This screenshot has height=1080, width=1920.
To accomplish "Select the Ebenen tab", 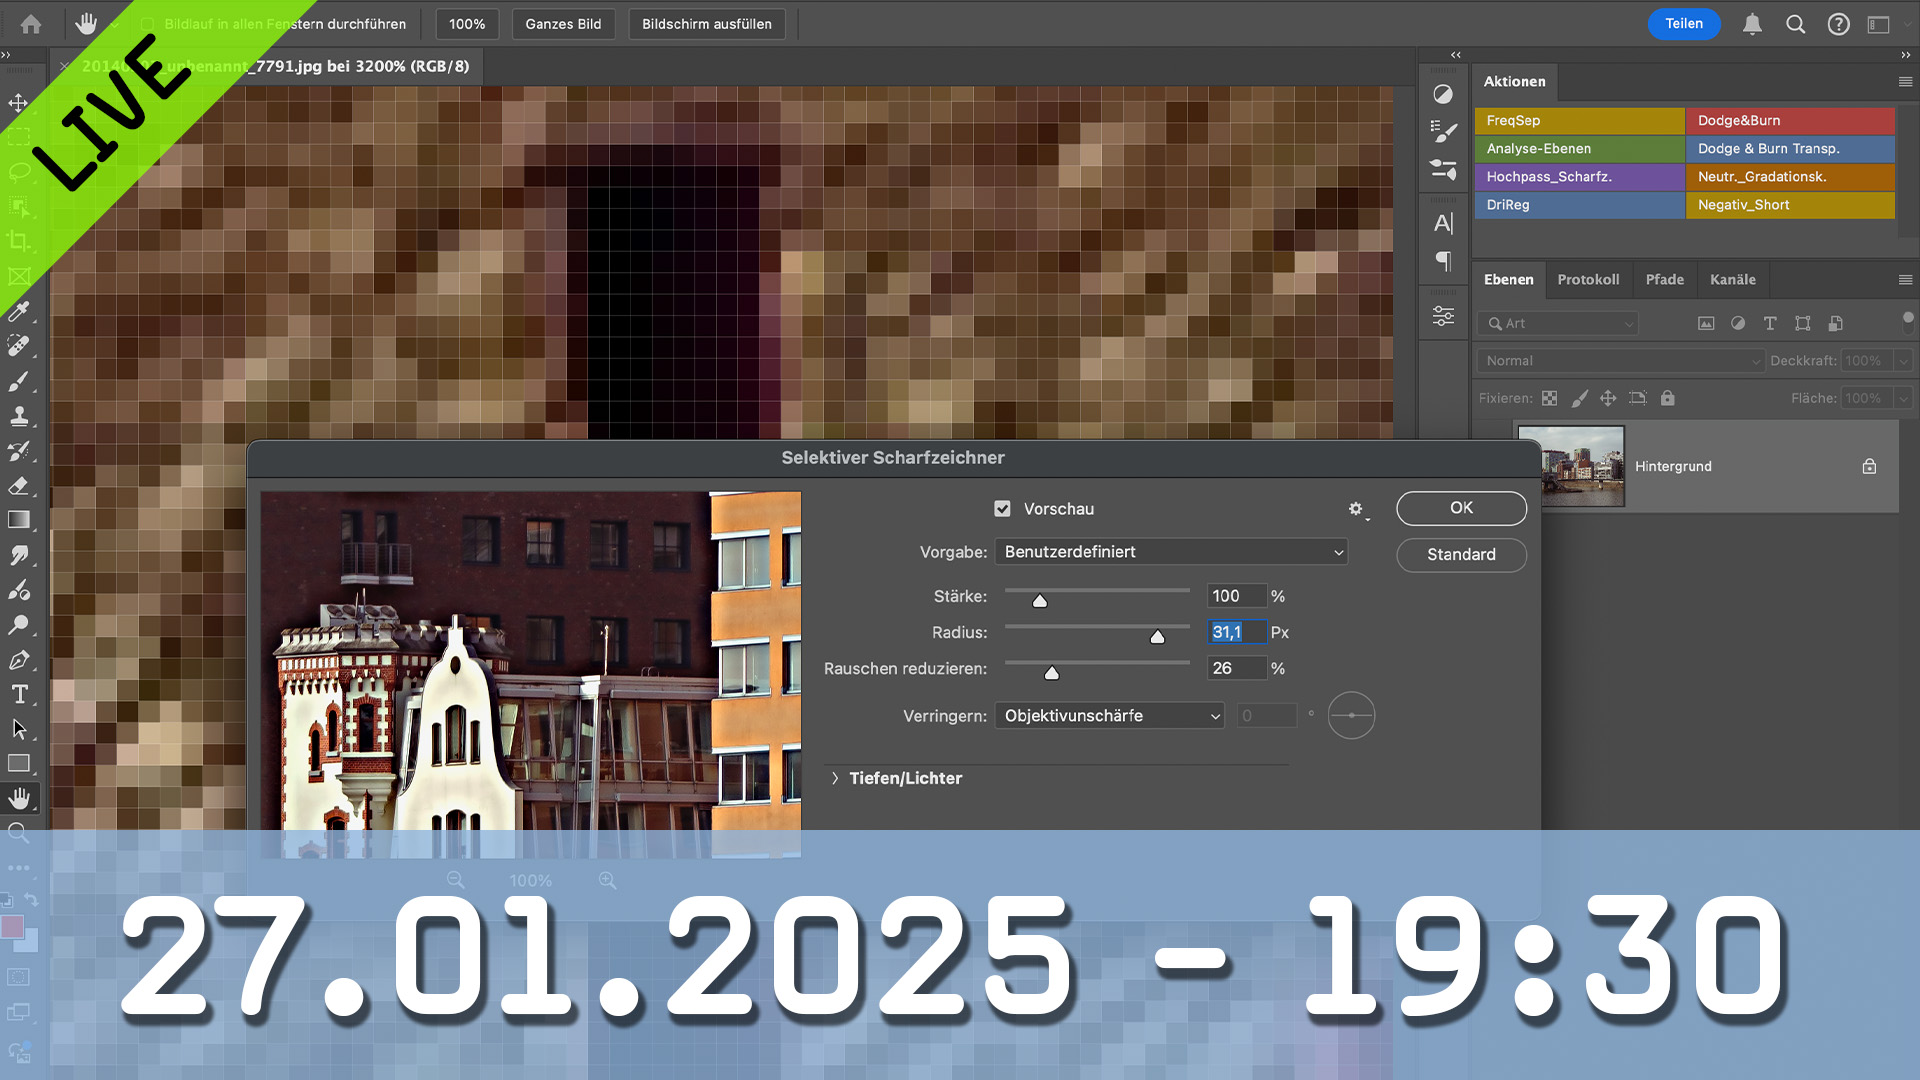I will (x=1508, y=280).
